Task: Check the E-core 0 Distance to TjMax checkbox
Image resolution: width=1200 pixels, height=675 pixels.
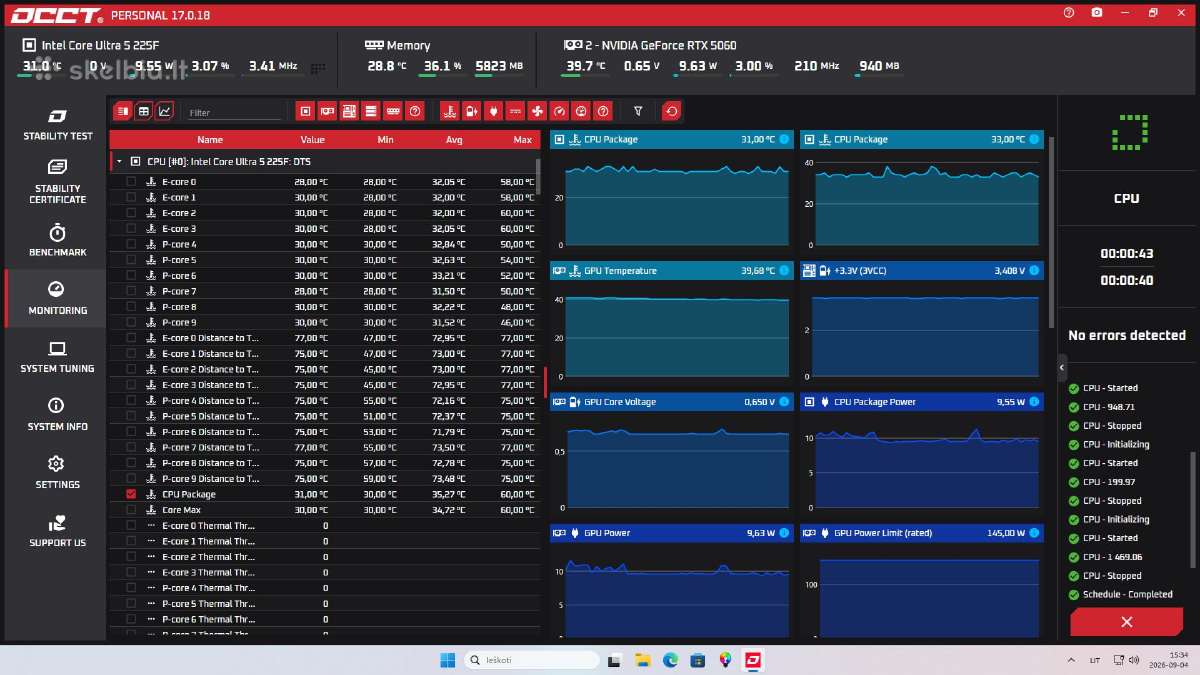Action: point(131,338)
